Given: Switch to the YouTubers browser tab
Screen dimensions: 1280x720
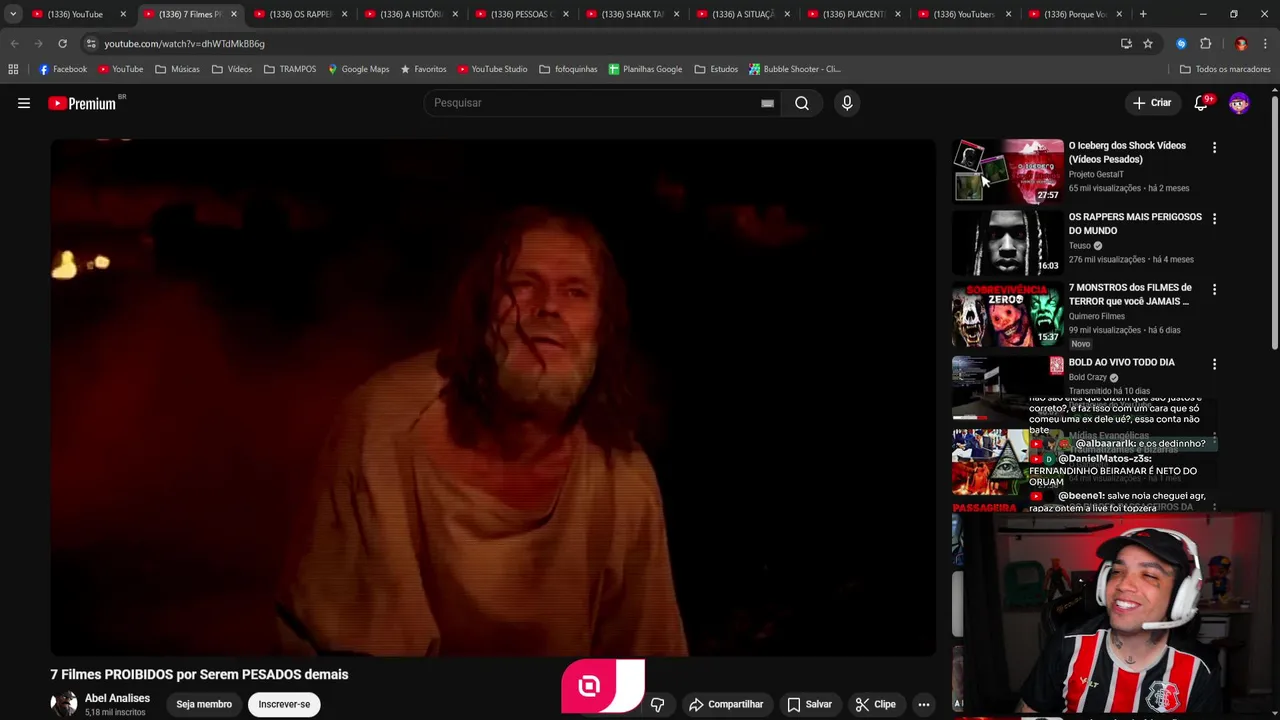Looking at the screenshot, I should (962, 14).
